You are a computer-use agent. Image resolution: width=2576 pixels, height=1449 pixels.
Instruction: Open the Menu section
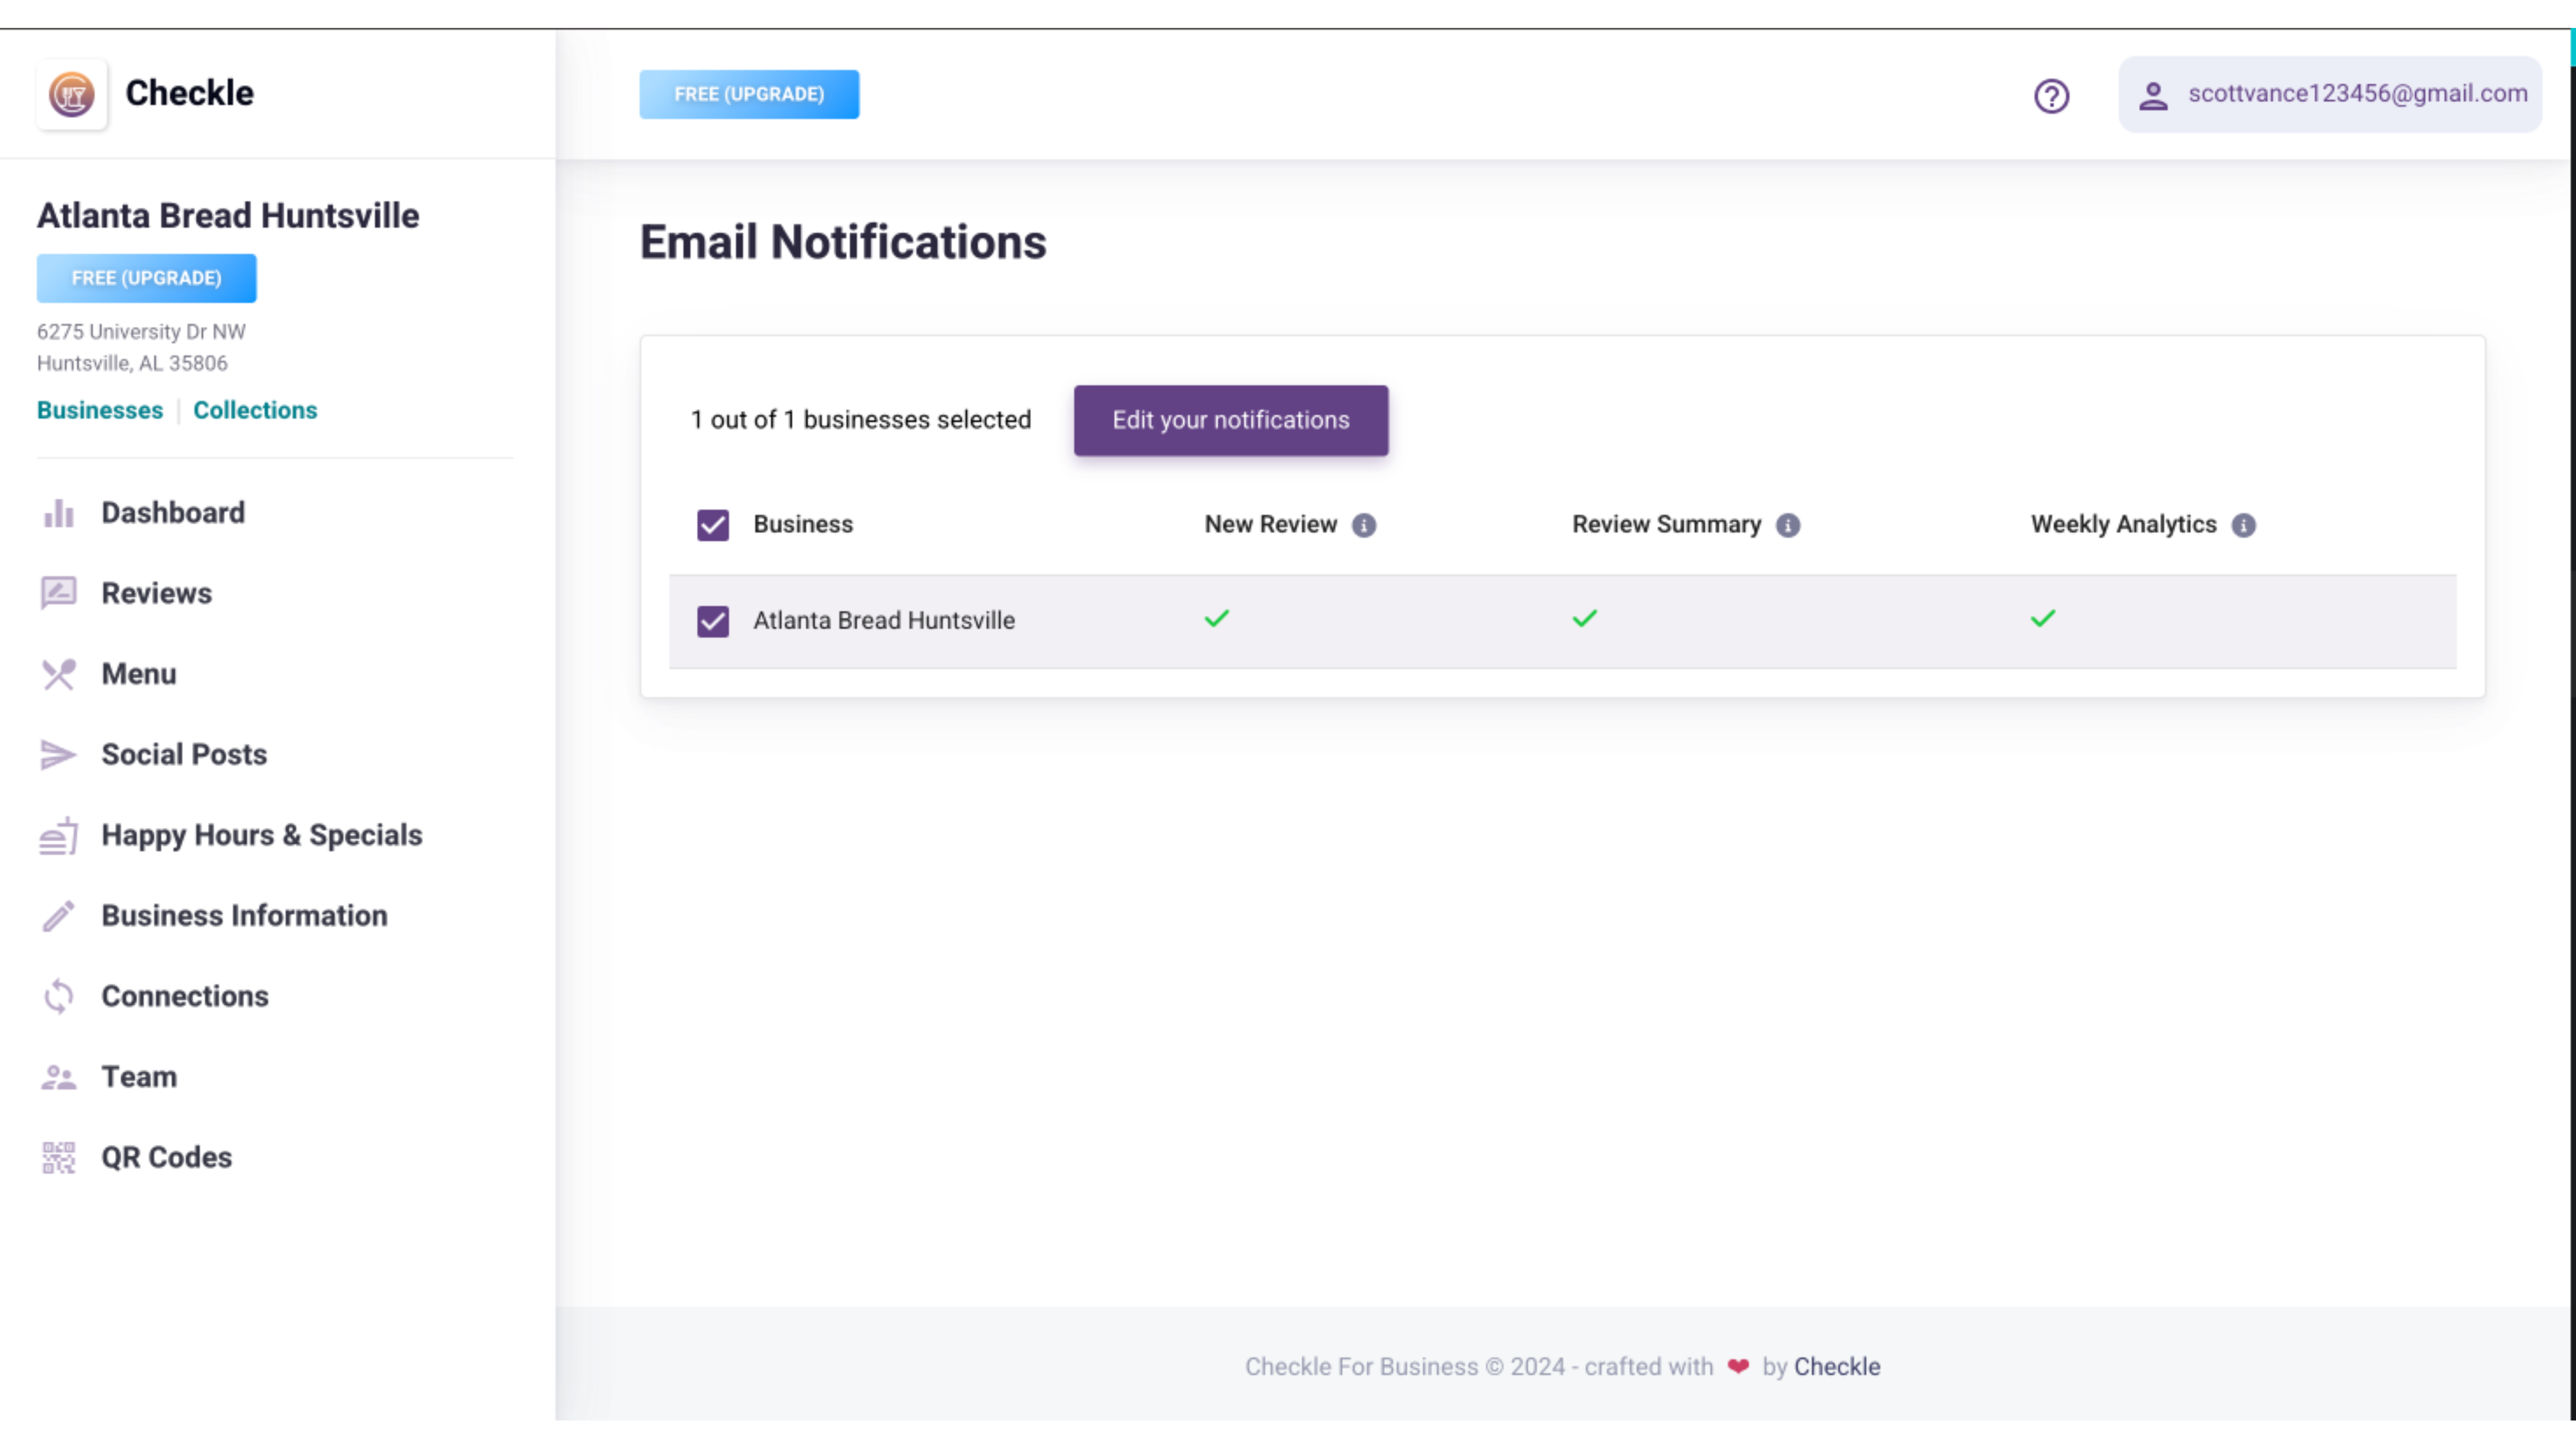point(139,674)
